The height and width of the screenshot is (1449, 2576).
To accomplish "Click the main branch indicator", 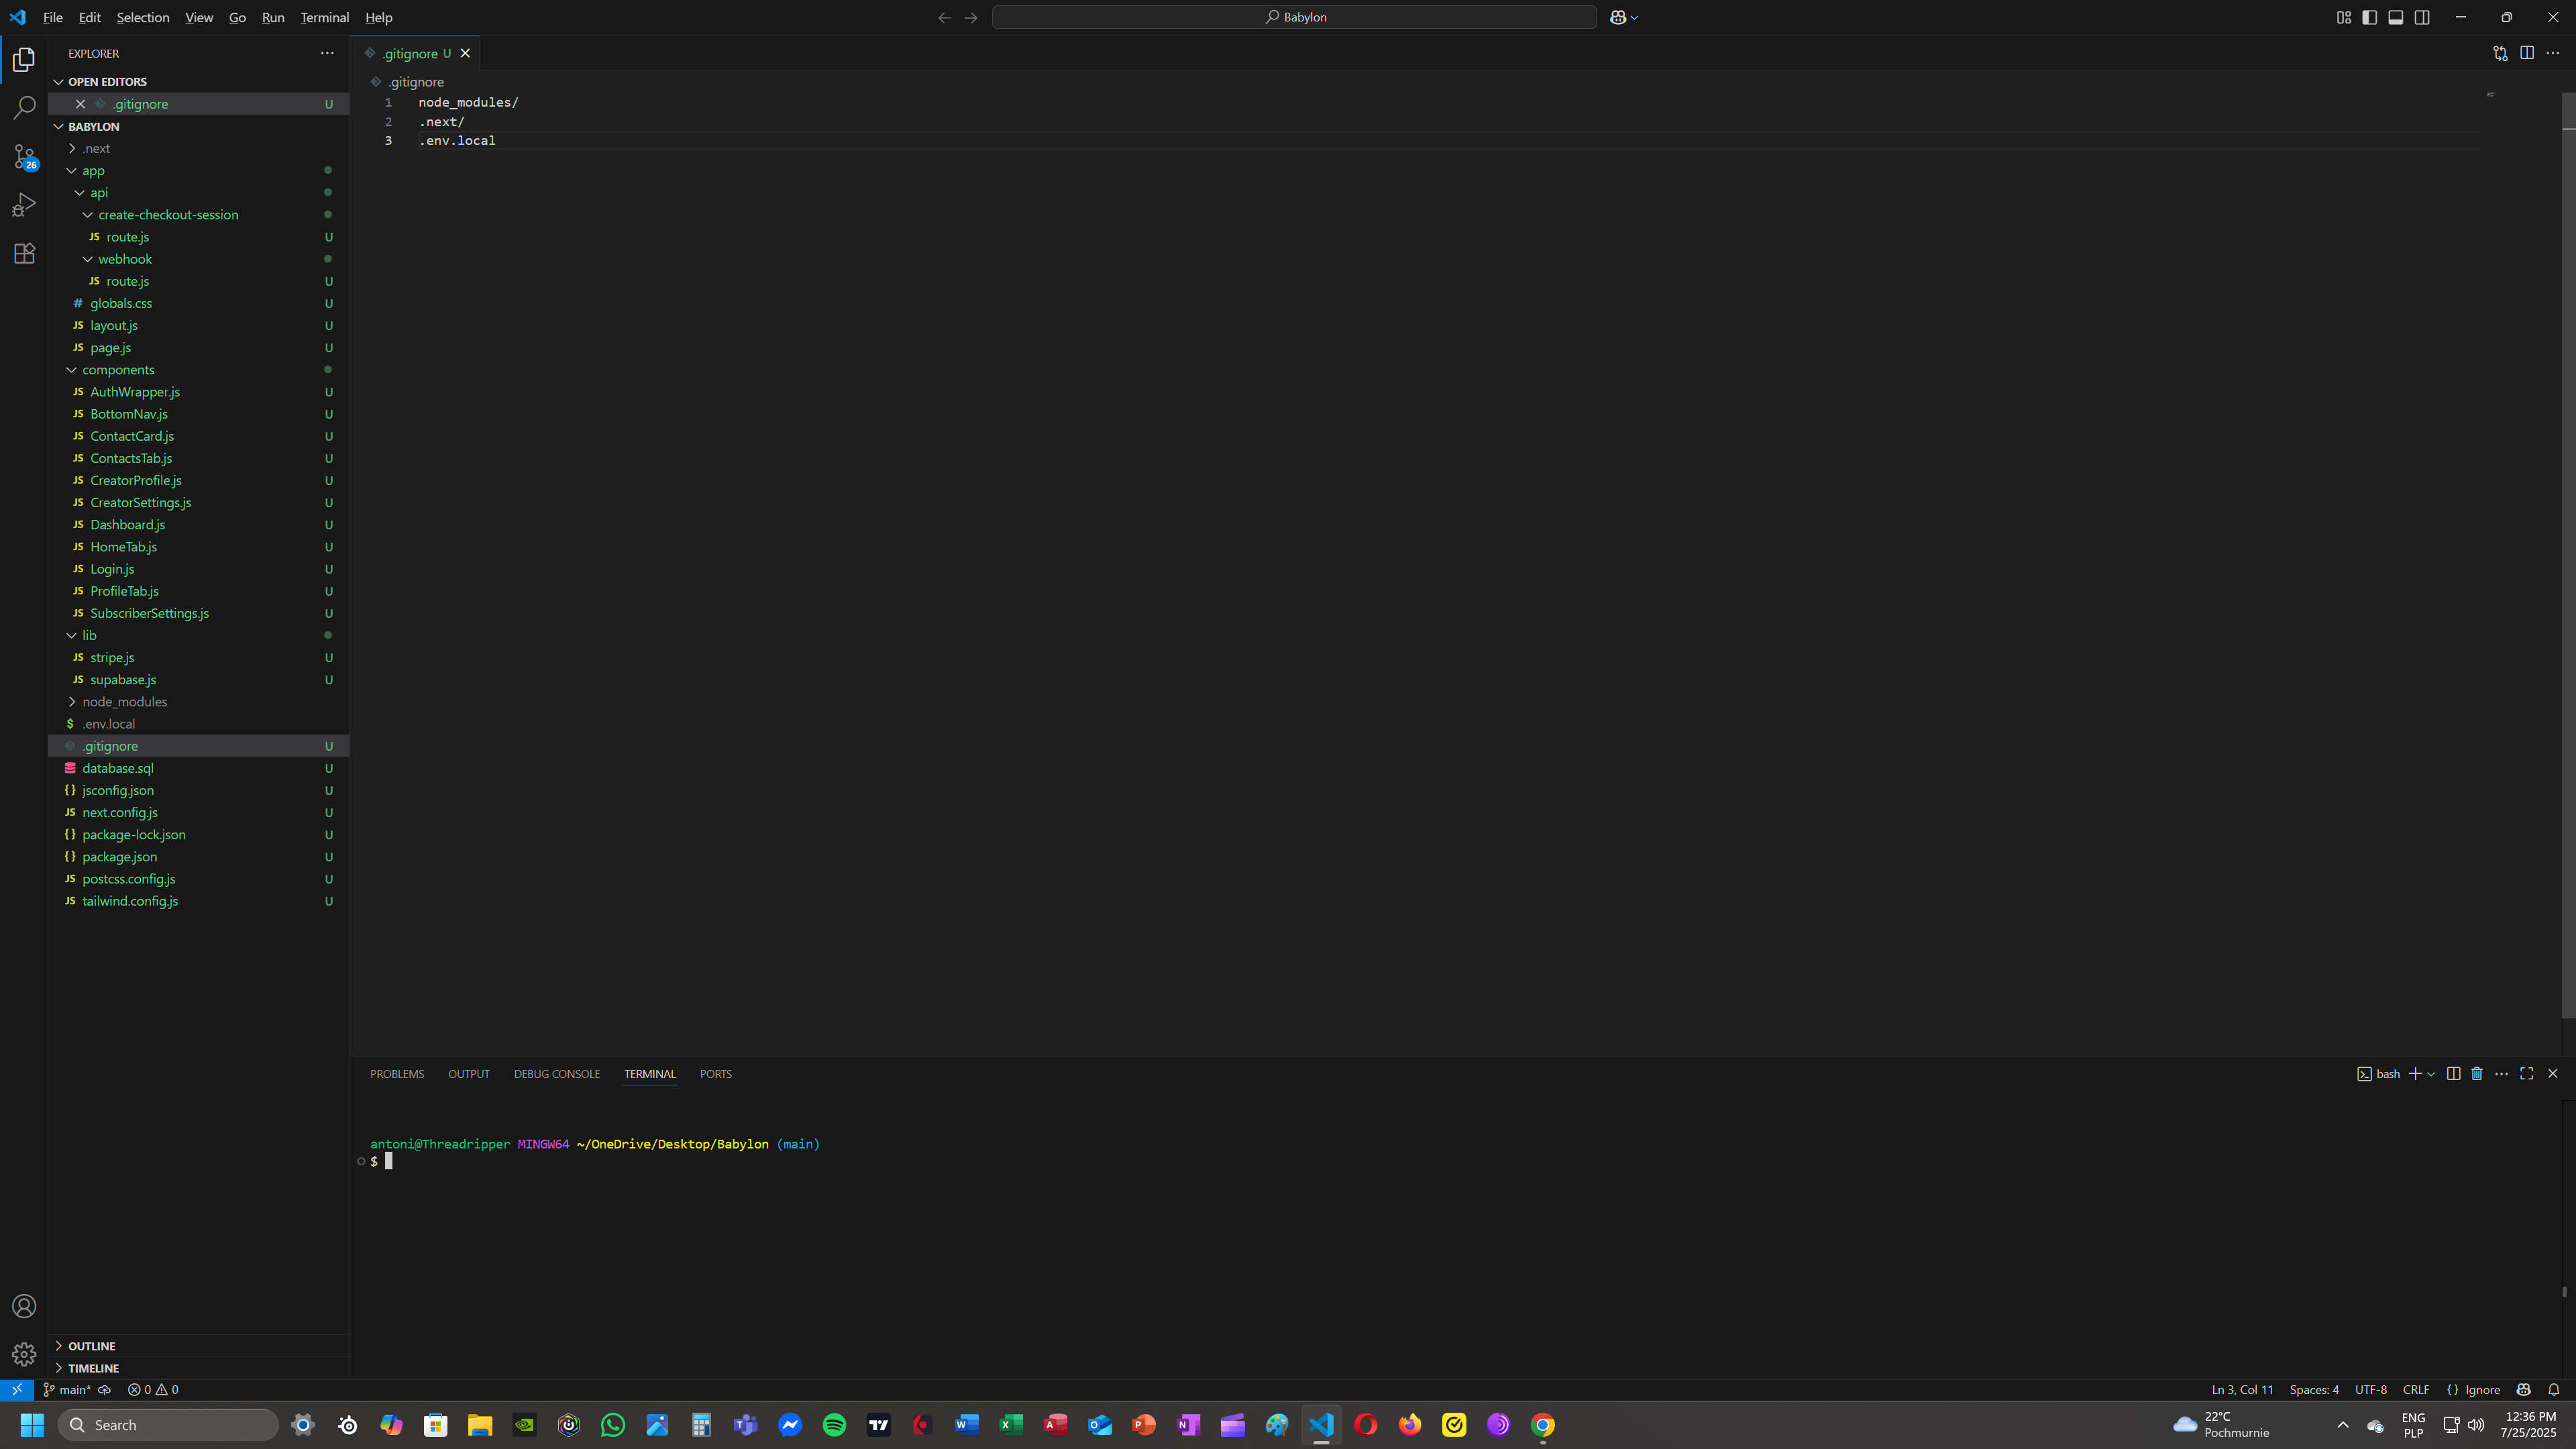I will point(67,1389).
